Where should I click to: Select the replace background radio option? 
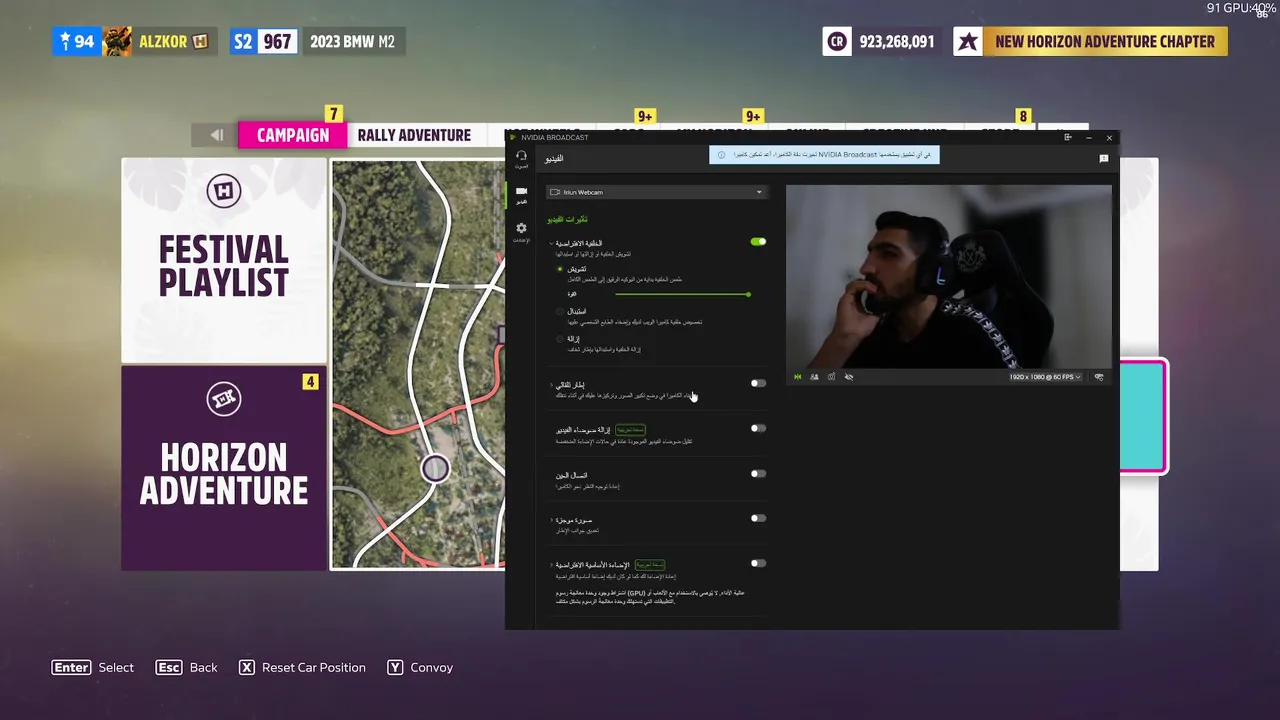560,311
